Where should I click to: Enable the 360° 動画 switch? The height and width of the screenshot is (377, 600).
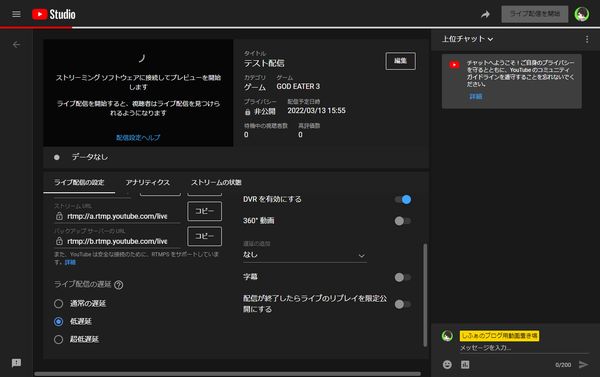click(403, 221)
